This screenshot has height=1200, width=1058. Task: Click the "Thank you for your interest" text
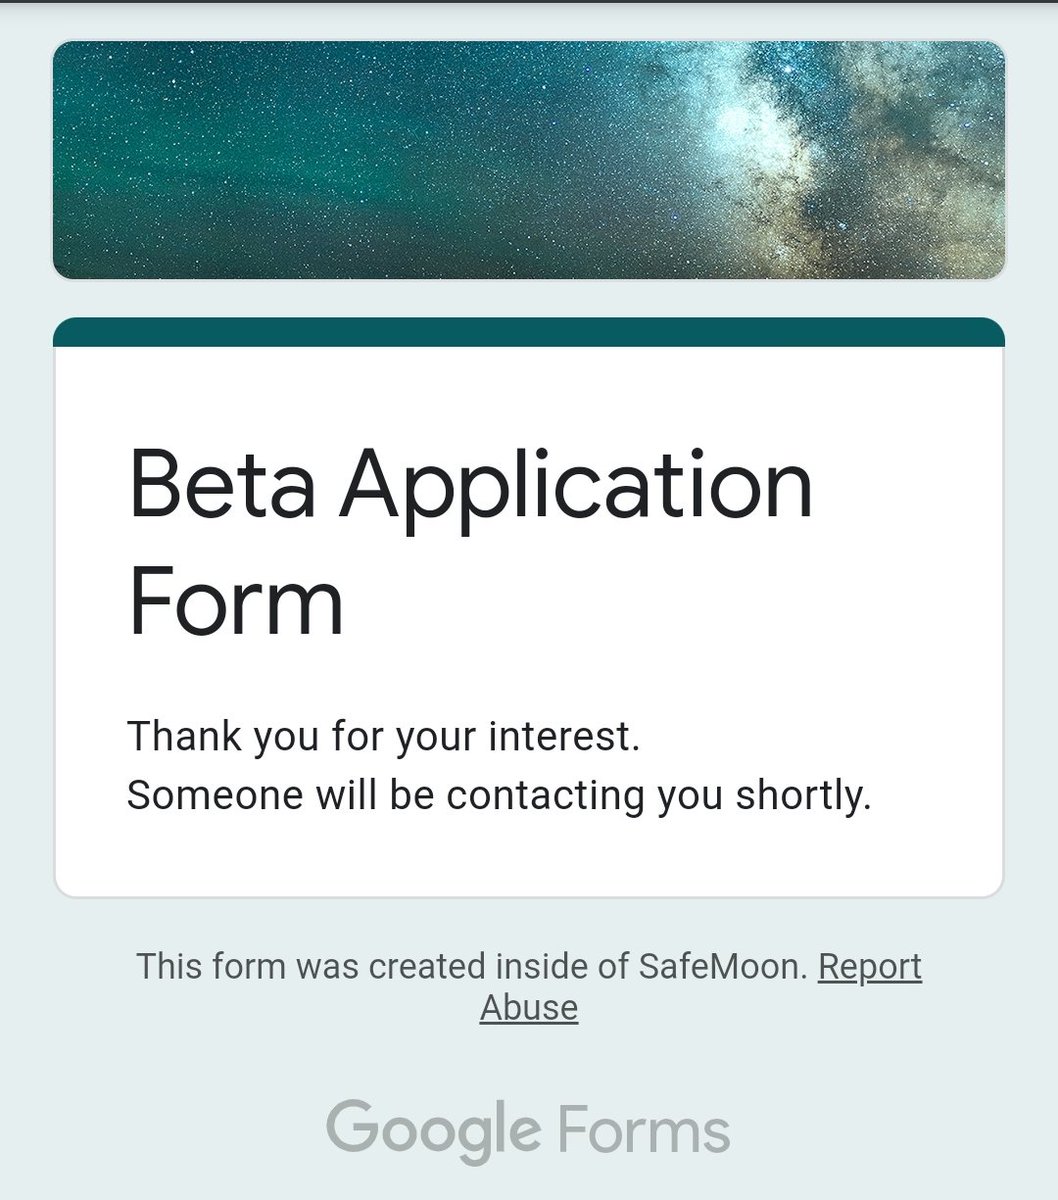pos(383,737)
